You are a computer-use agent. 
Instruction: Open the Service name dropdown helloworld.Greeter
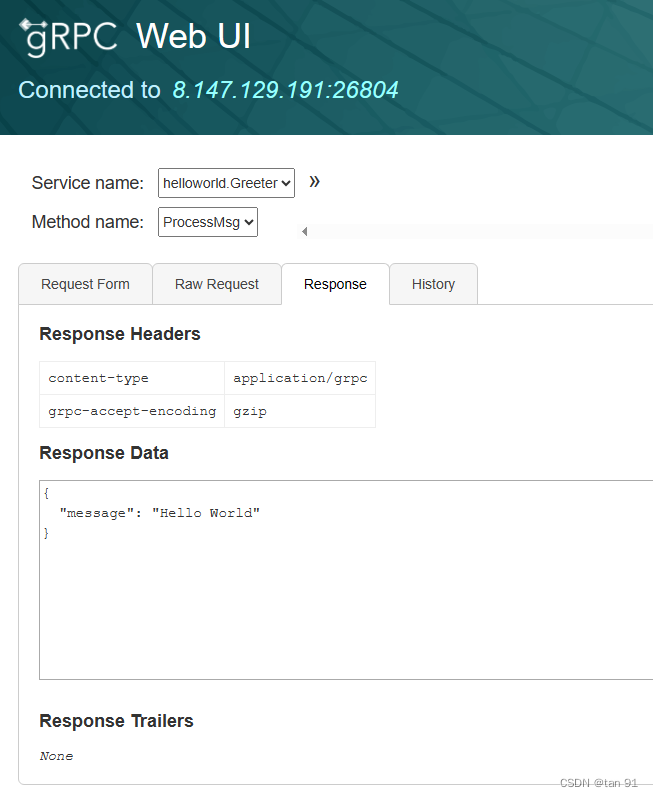(x=226, y=183)
